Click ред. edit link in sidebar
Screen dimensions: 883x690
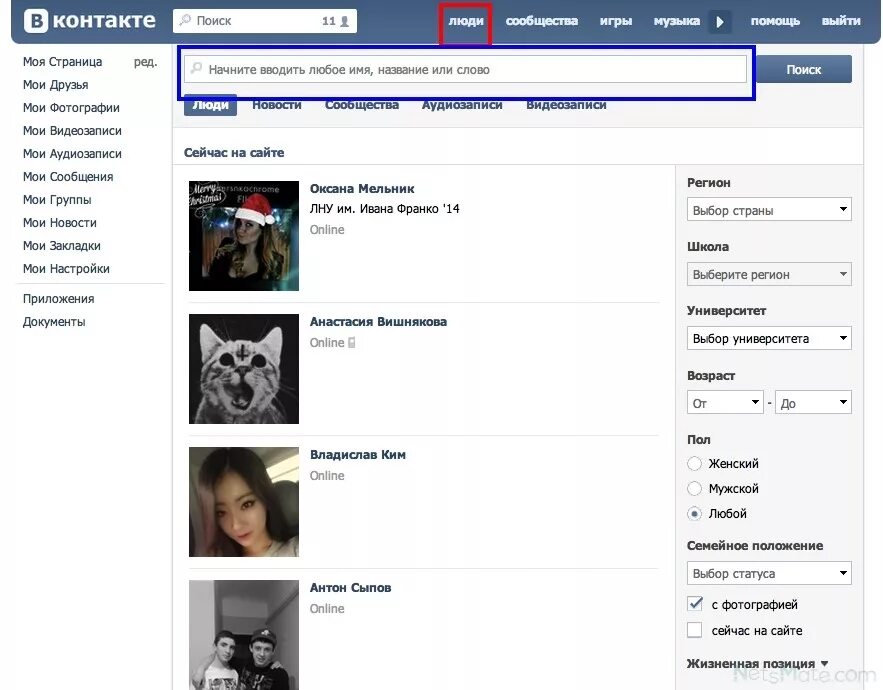coord(145,62)
